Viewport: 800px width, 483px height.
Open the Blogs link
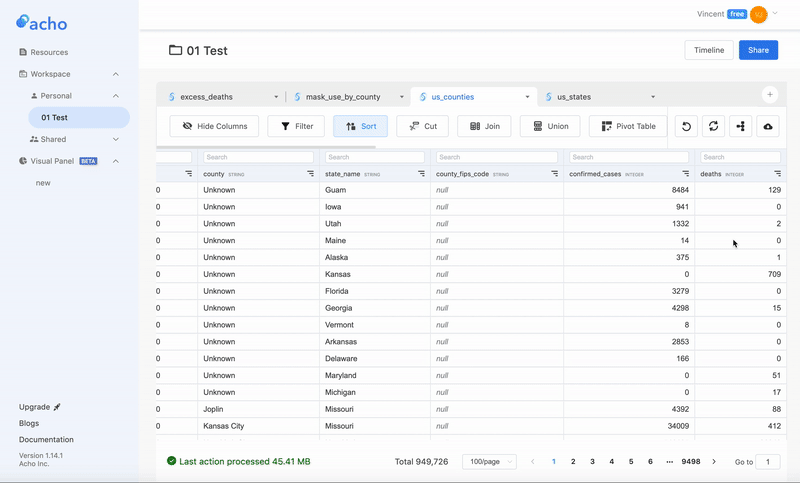tap(29, 423)
